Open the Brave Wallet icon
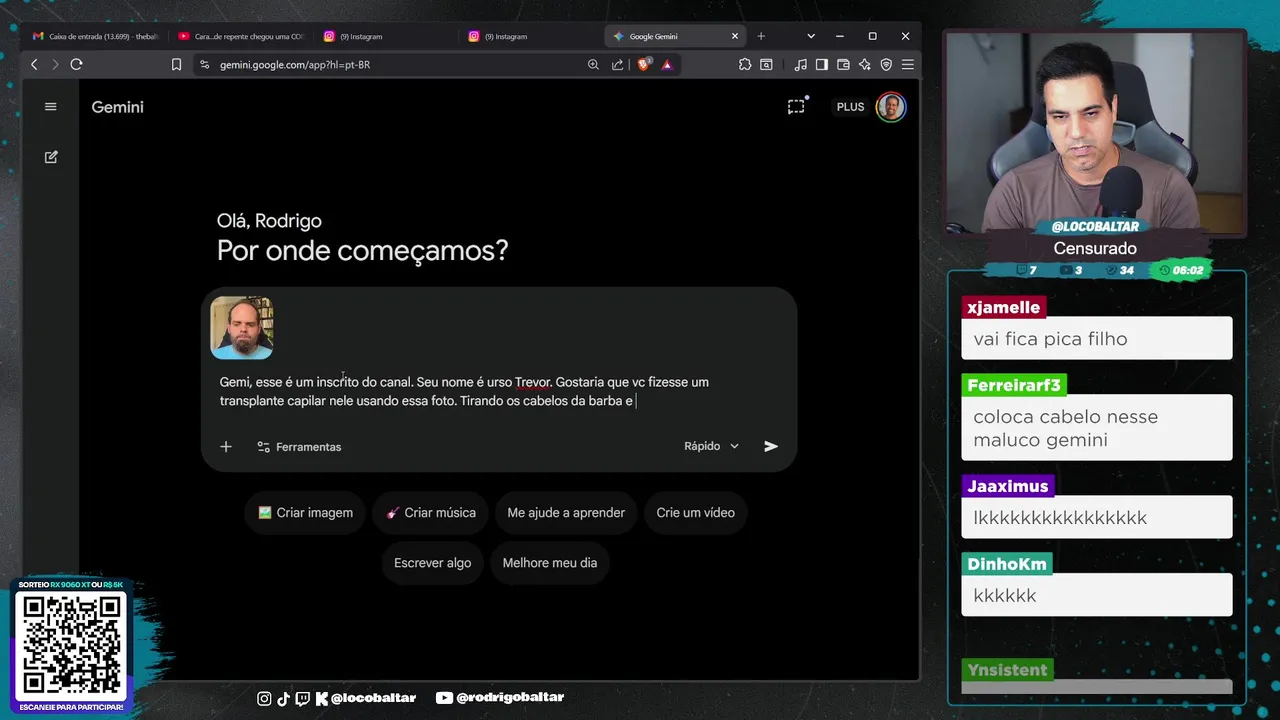 [x=843, y=64]
